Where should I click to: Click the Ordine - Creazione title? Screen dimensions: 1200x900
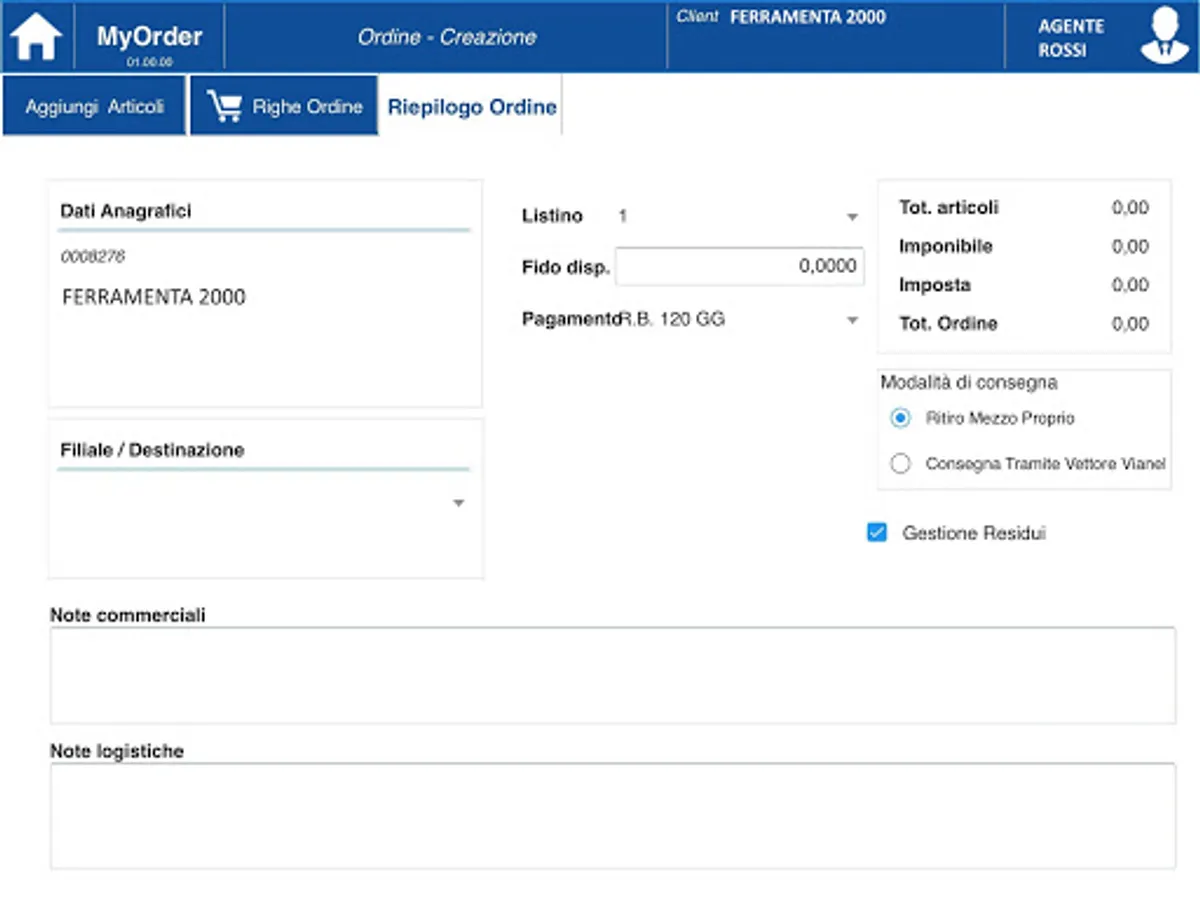pyautogui.click(x=446, y=38)
